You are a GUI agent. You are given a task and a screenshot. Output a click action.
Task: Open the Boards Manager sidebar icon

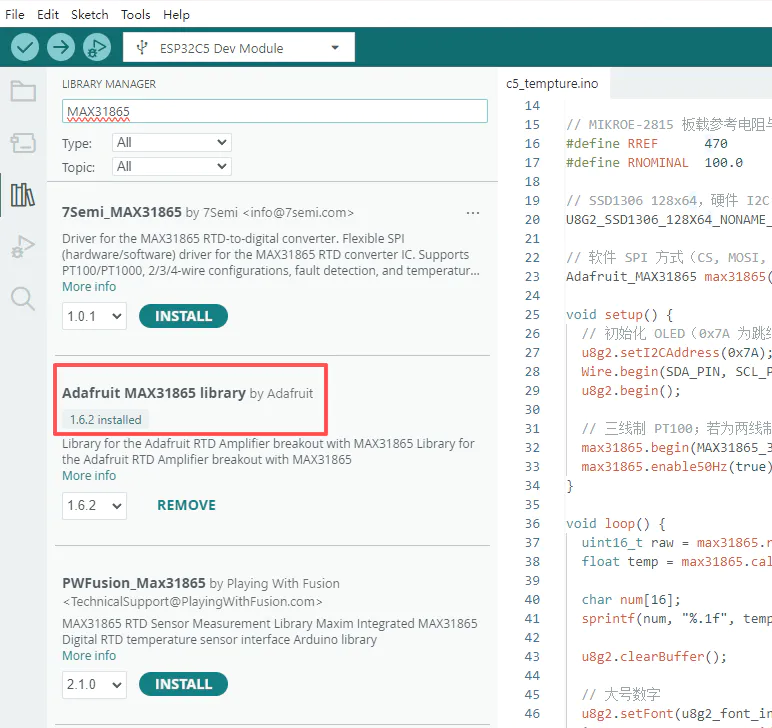point(23,143)
